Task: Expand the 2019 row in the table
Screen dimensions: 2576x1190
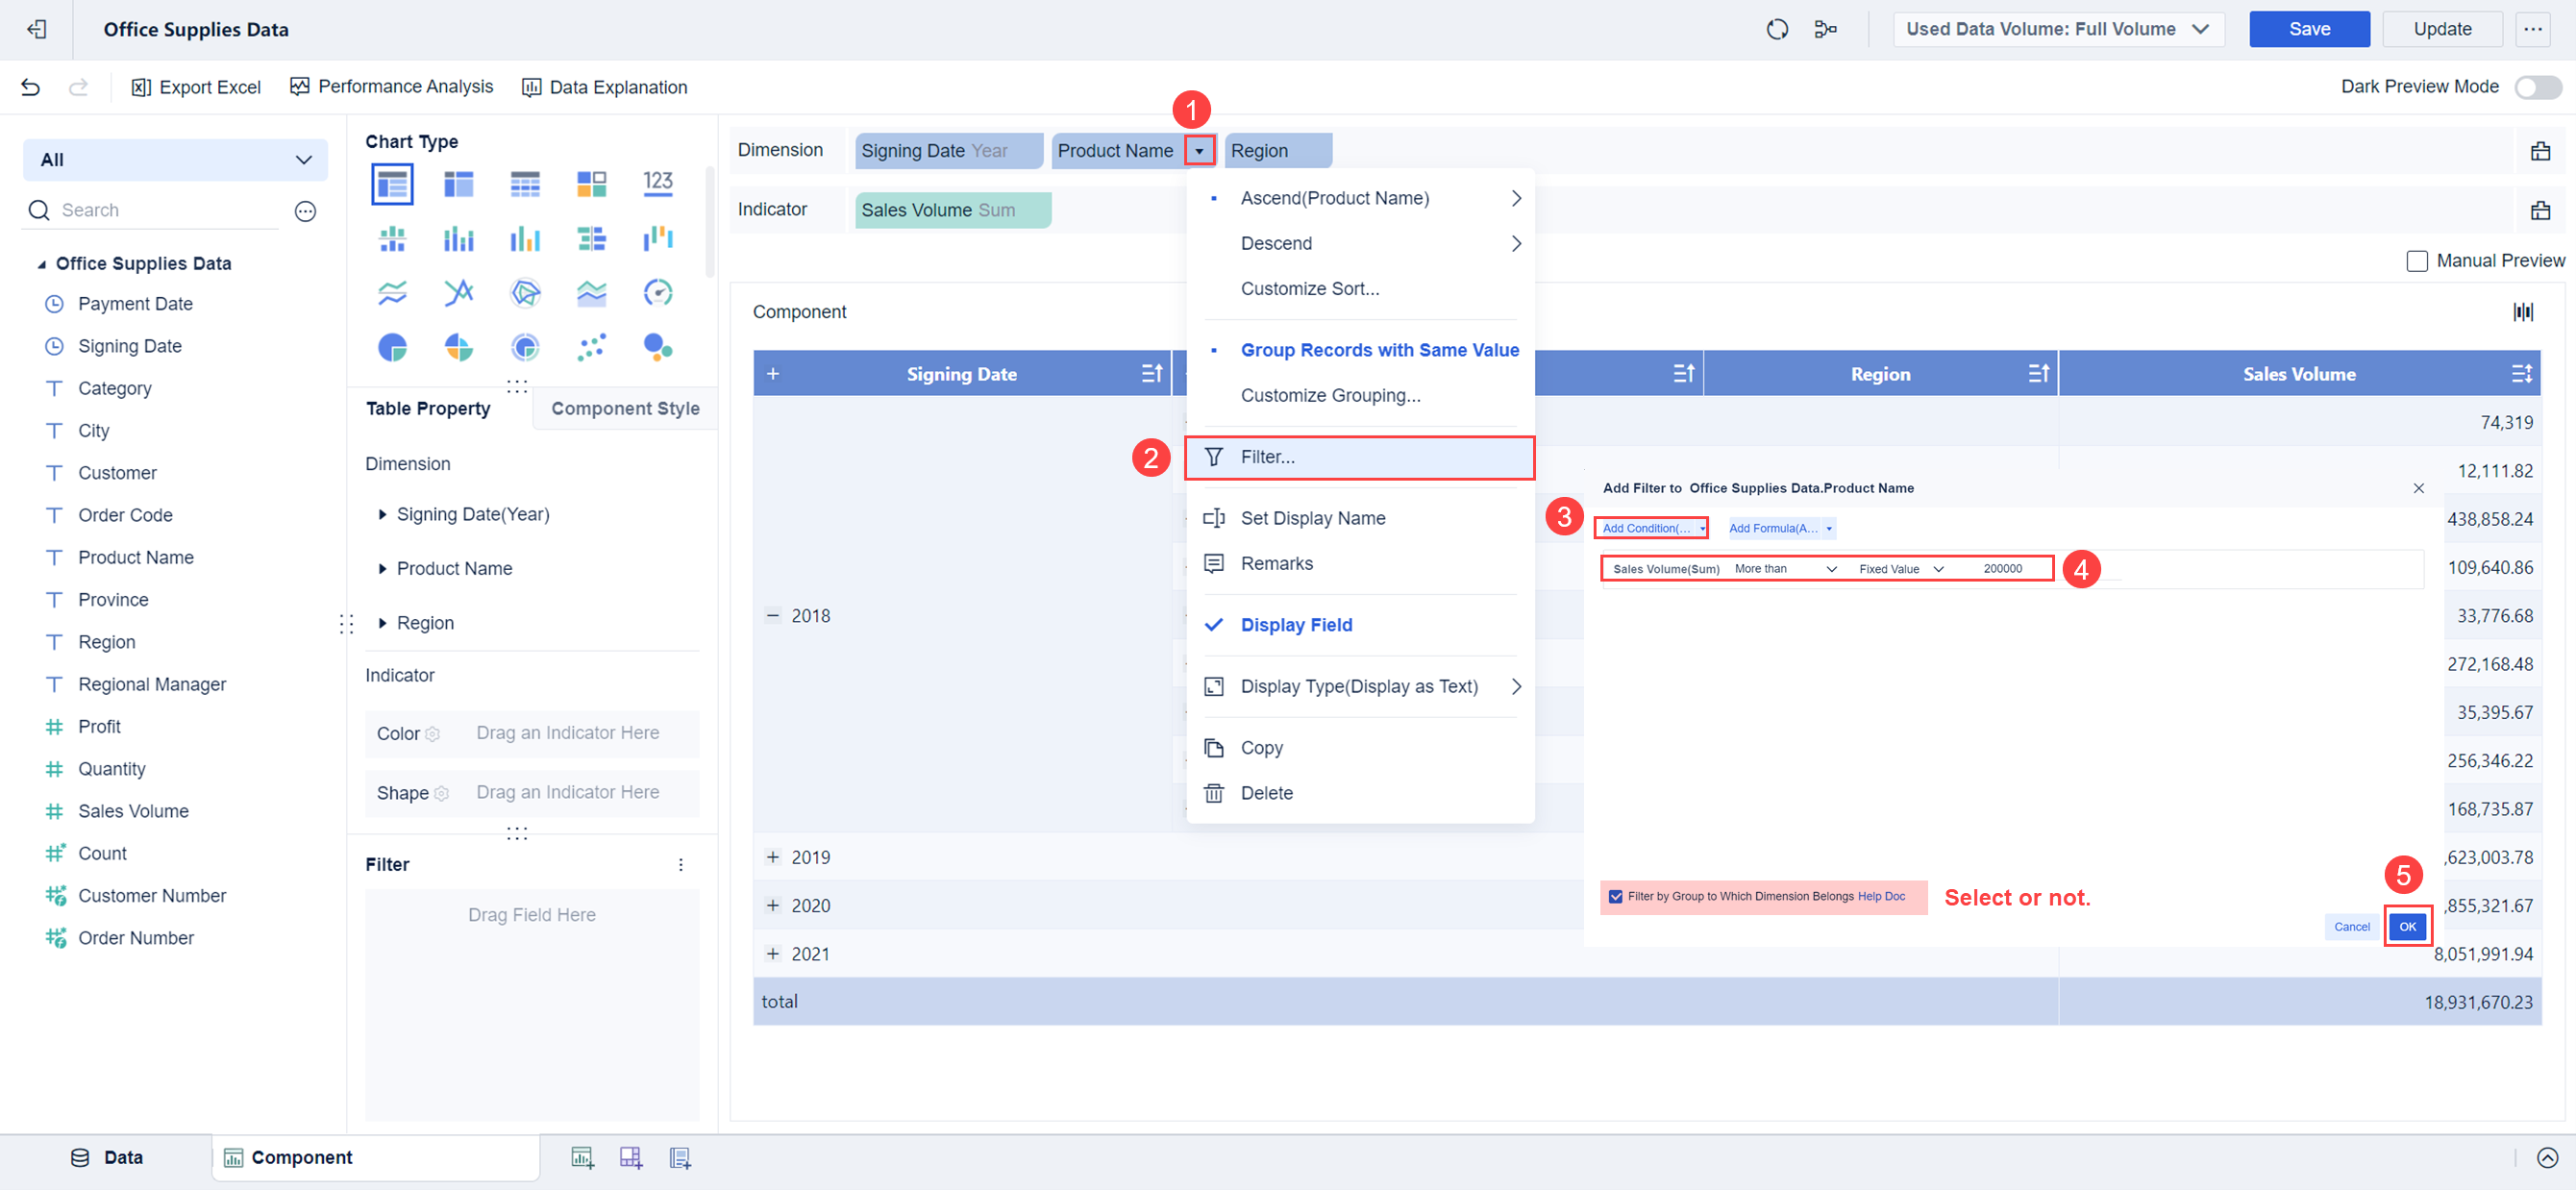Action: click(x=772, y=856)
